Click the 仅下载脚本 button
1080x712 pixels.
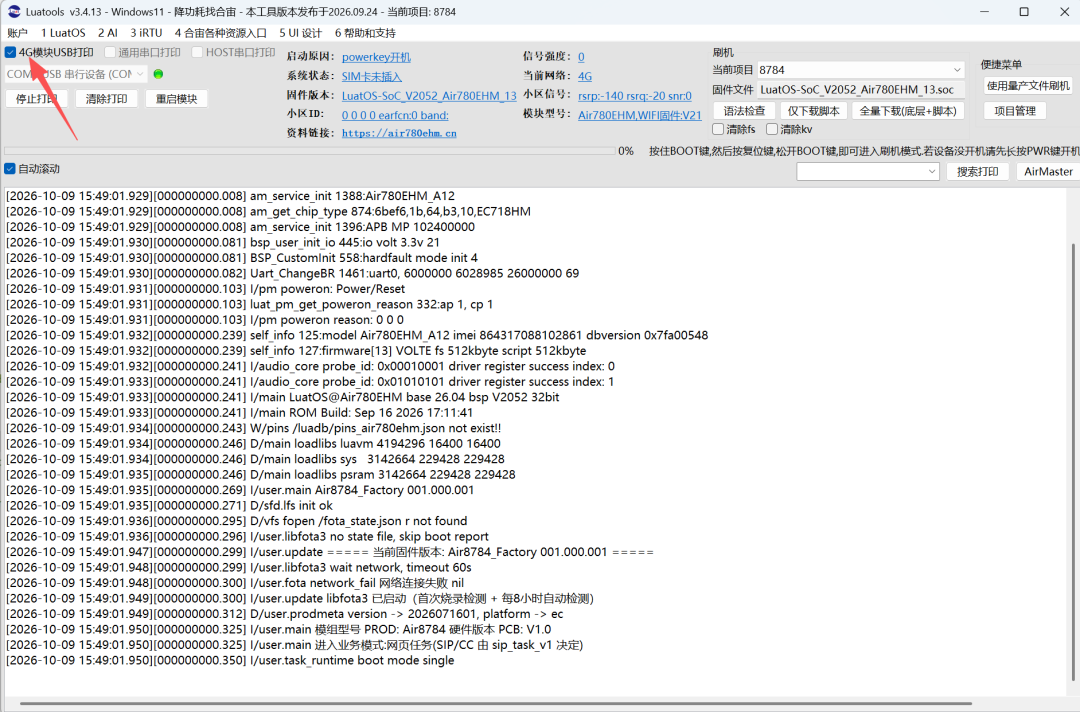[x=813, y=111]
